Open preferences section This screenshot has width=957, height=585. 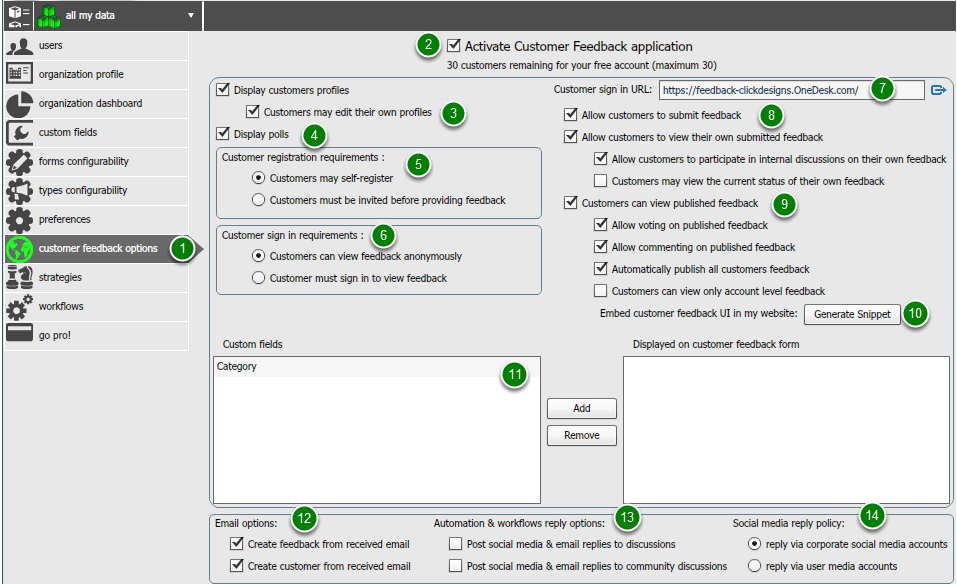(97, 220)
